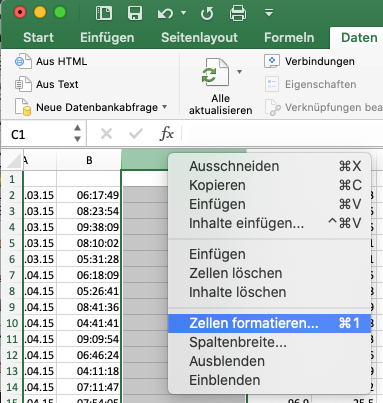Image resolution: width=383 pixels, height=403 pixels.
Task: Click cell with time 07:11:47
Action: 89,387
